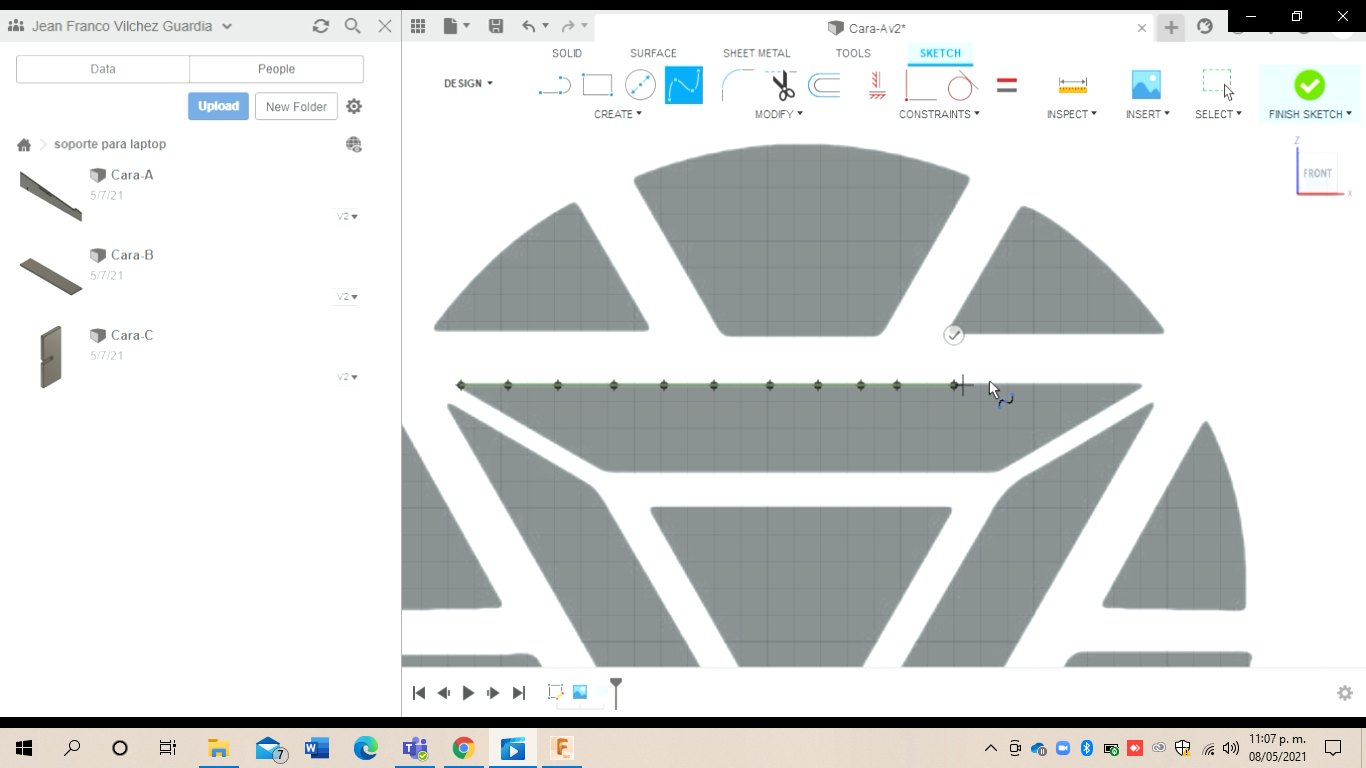1366x768 pixels.
Task: Click the Select window tool icon
Action: 1217,85
